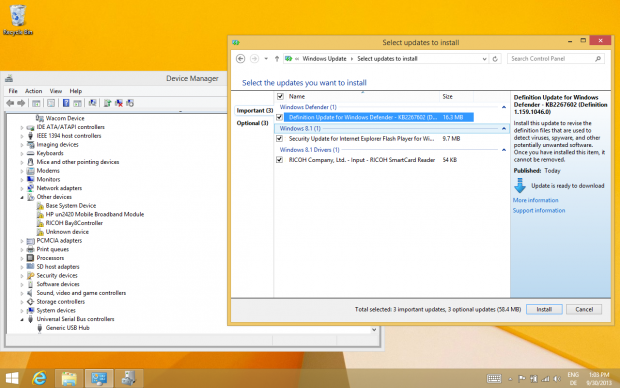Expand Sound, video and game controllers node
Viewport: 620px width, 388px height.
coord(22,293)
